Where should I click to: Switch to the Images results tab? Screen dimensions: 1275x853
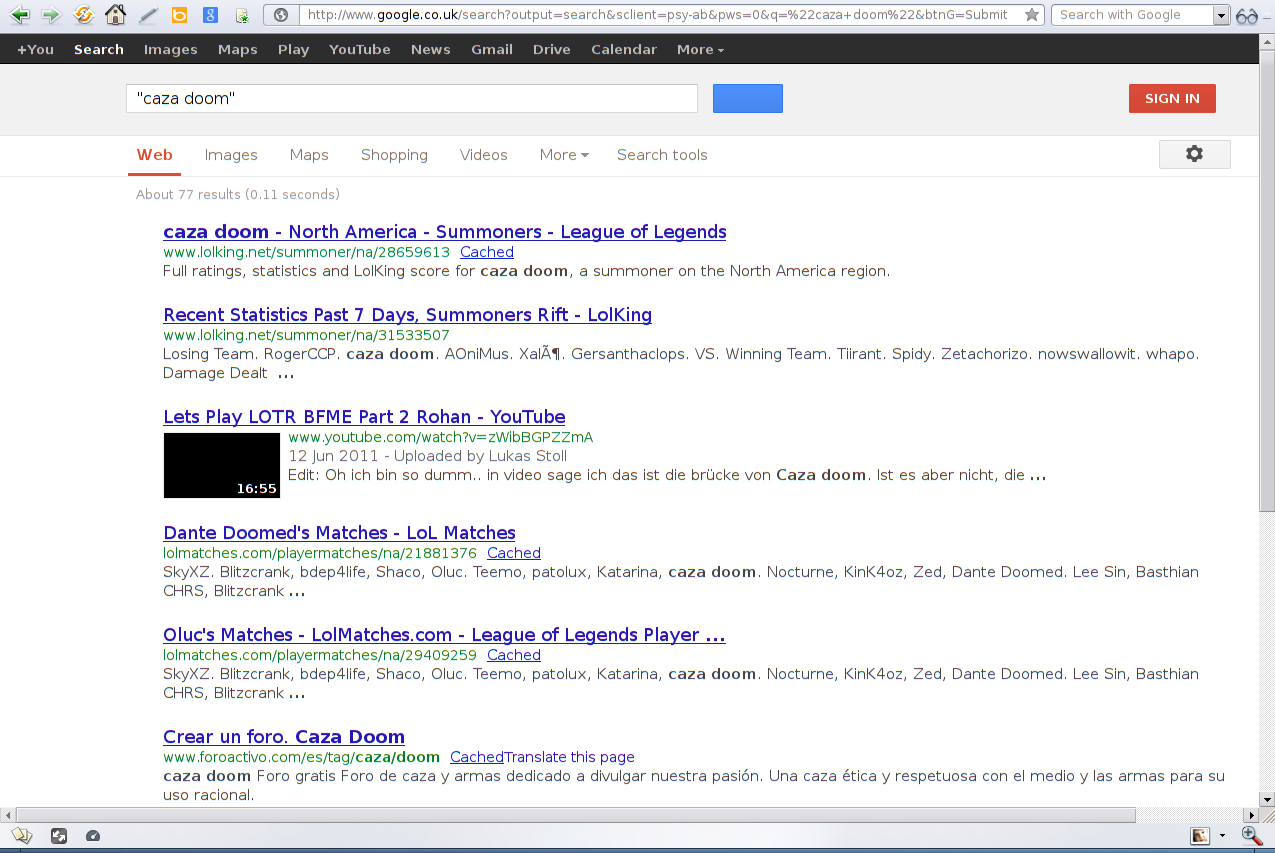pos(231,155)
